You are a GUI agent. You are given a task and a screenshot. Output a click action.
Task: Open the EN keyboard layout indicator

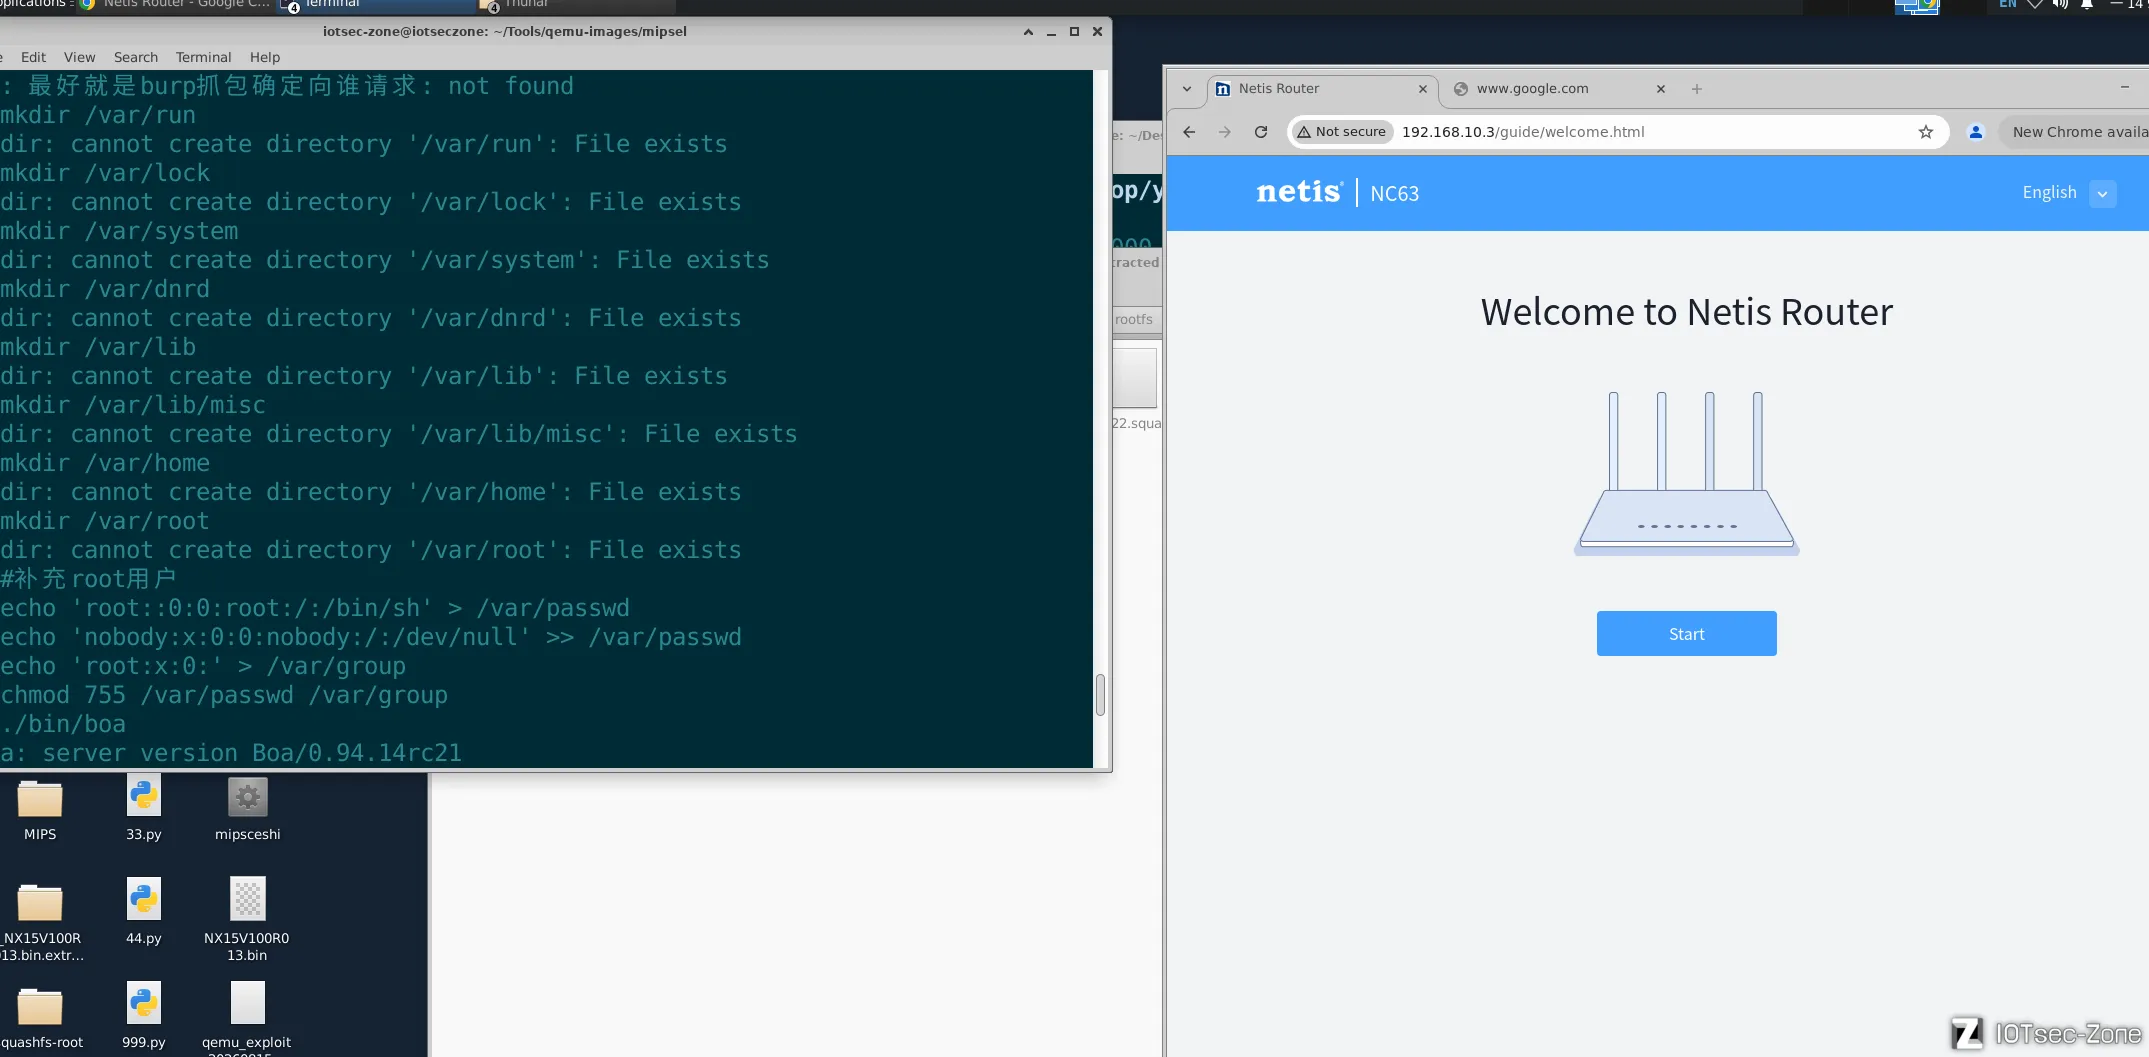click(x=2007, y=5)
